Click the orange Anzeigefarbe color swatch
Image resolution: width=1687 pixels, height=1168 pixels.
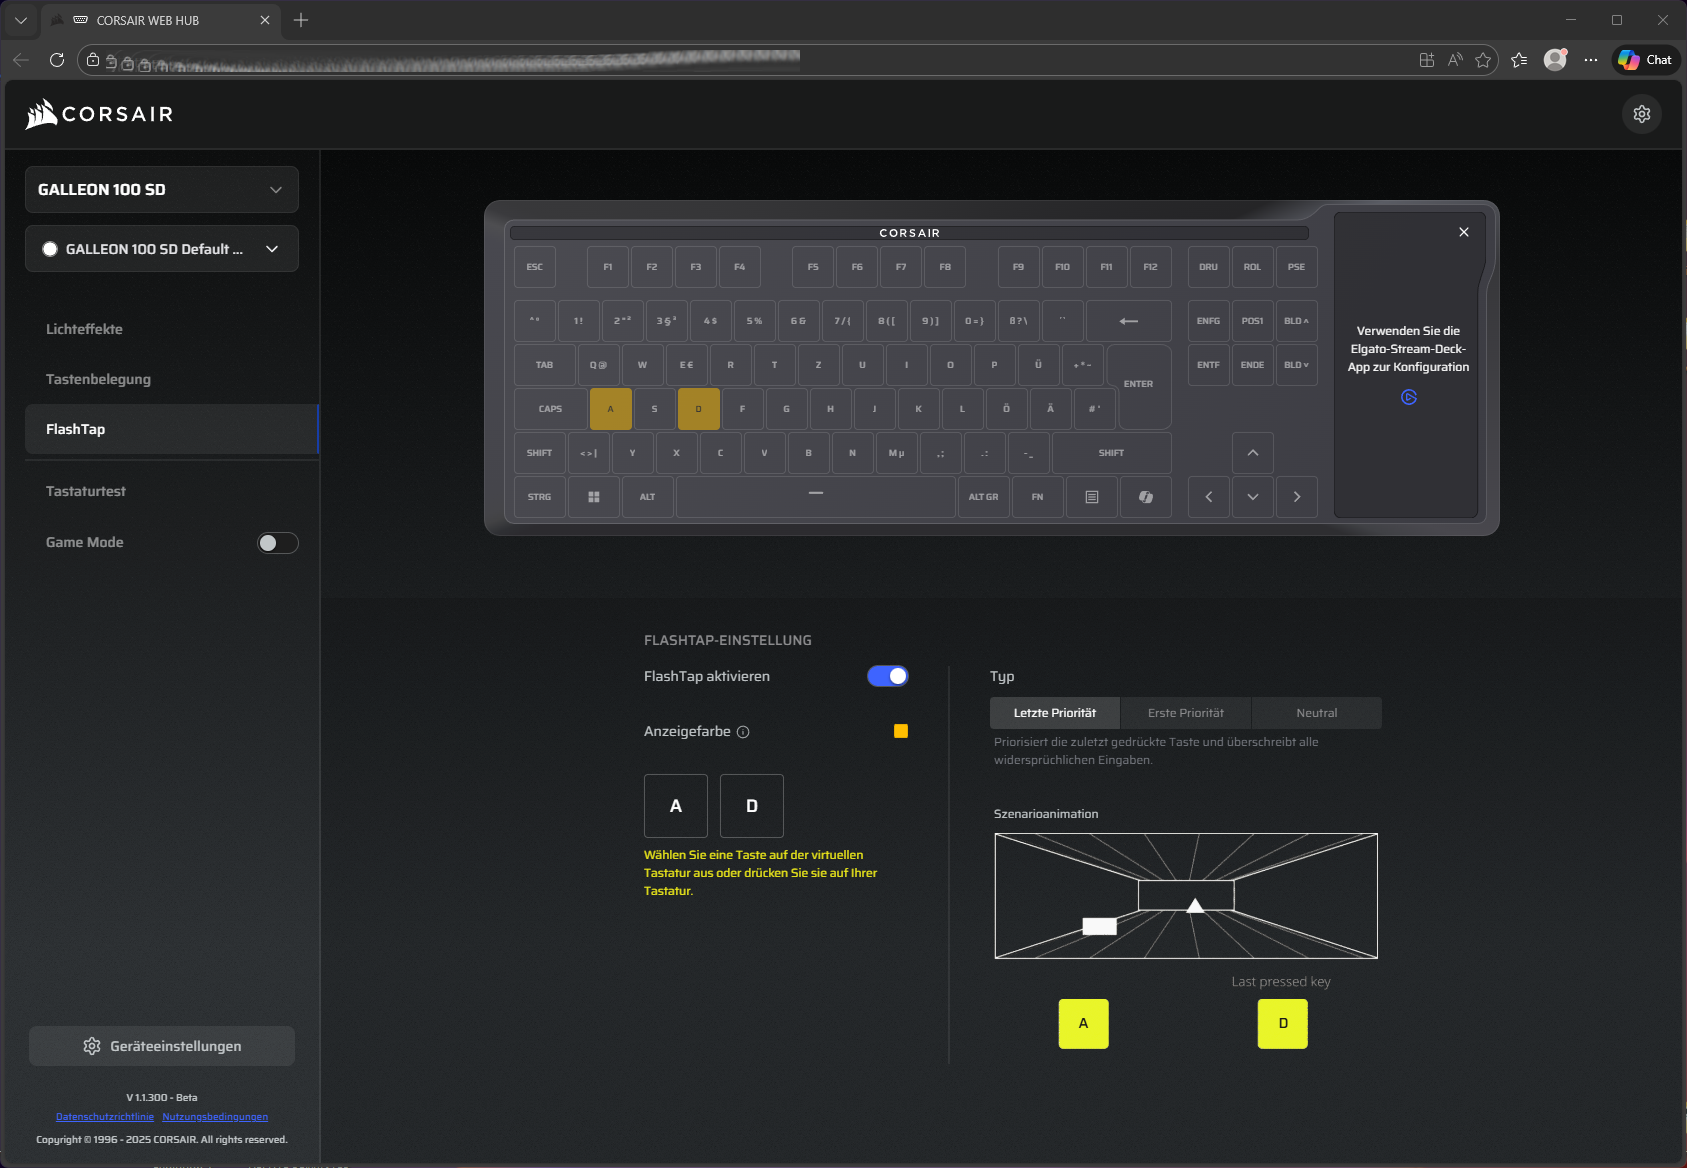(x=900, y=731)
